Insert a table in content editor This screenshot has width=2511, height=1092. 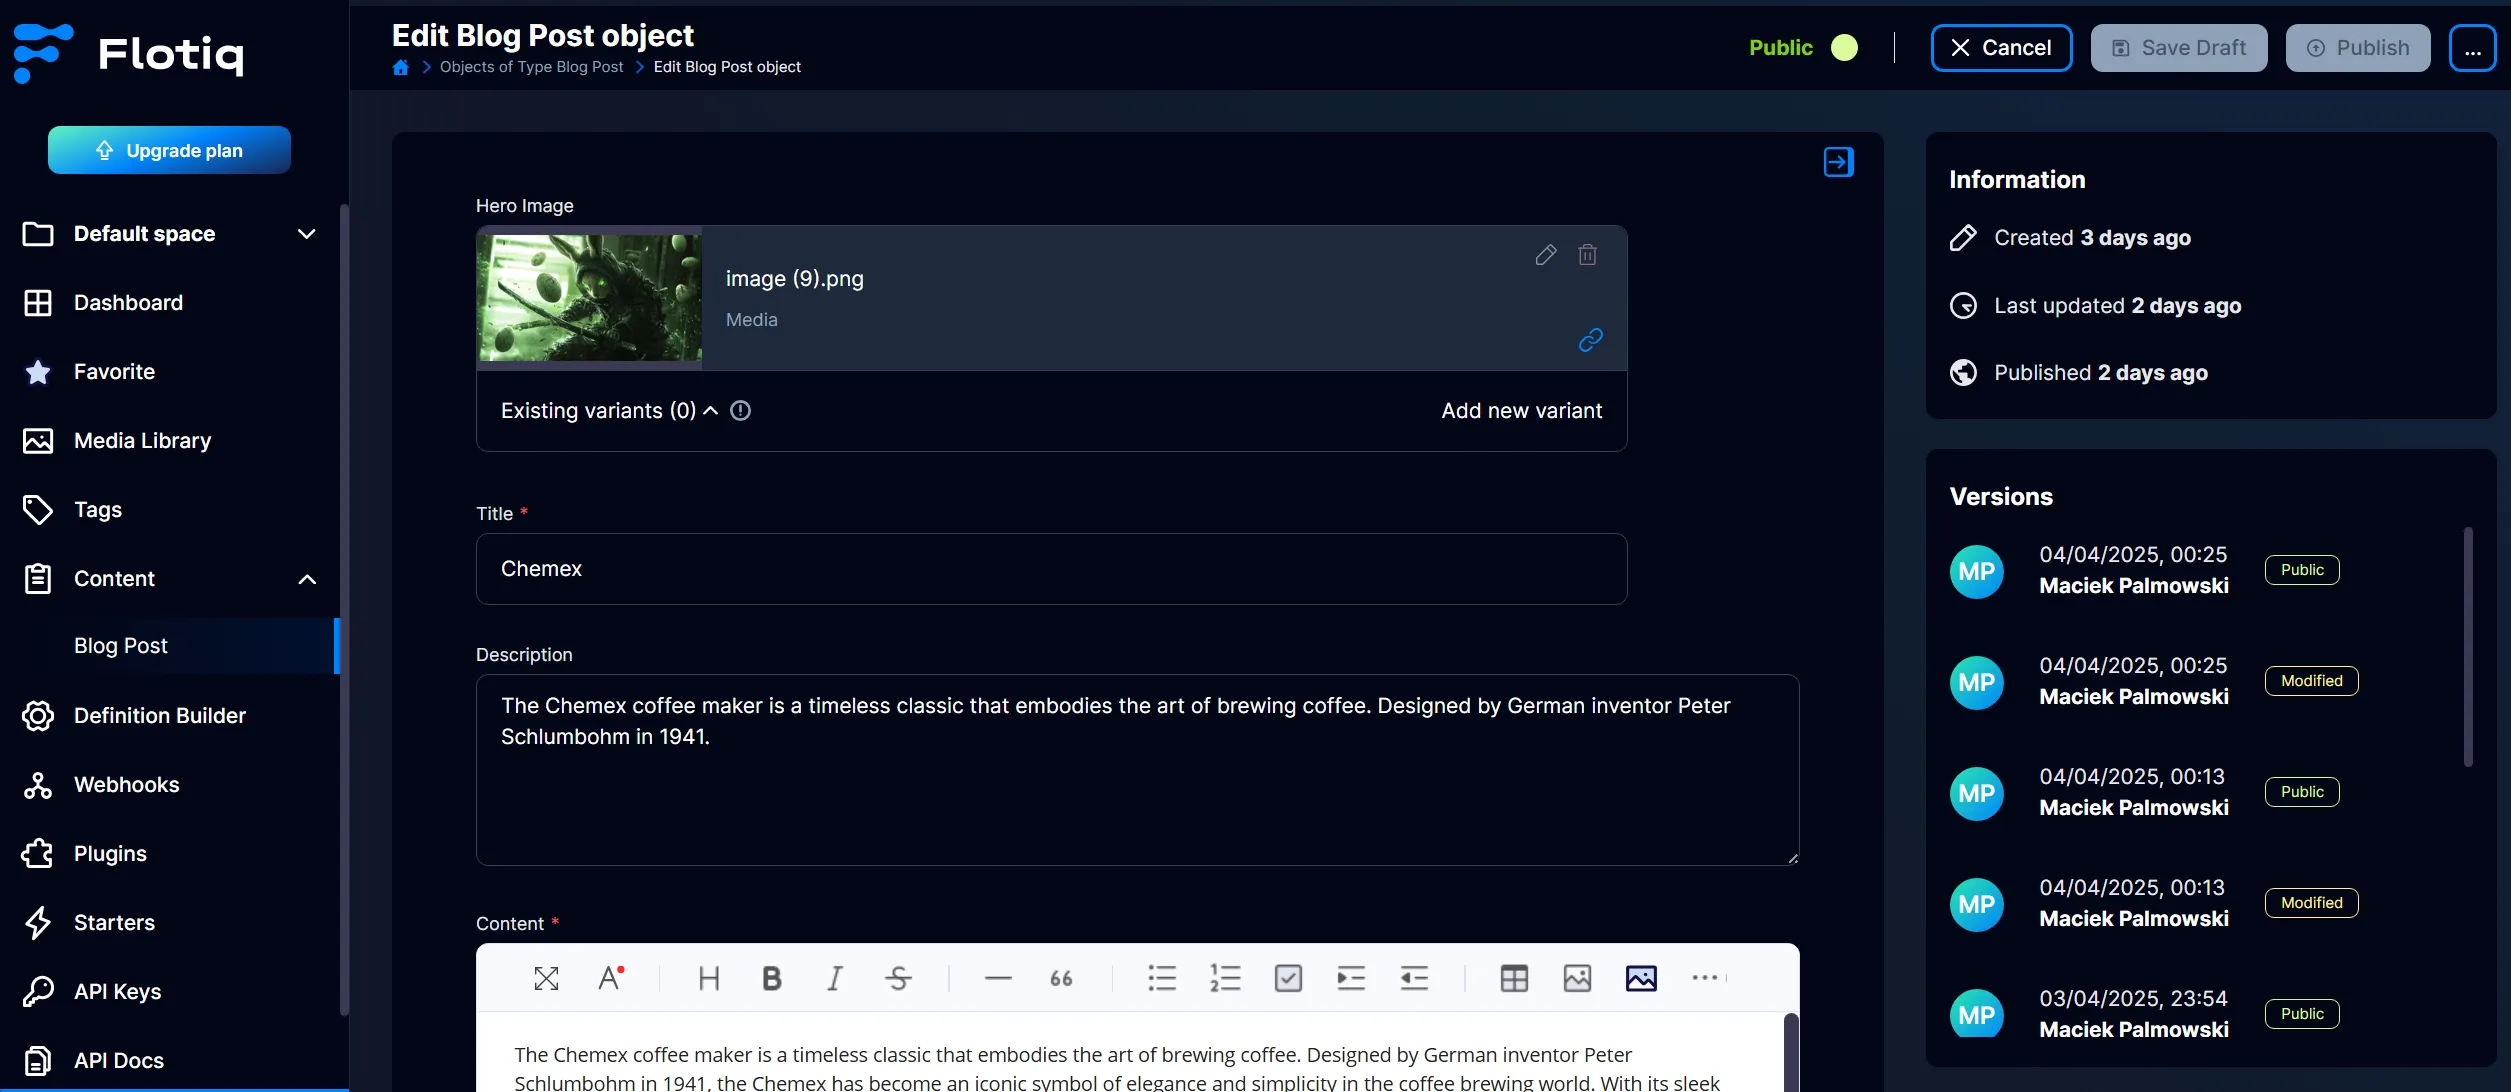pyautogui.click(x=1514, y=978)
